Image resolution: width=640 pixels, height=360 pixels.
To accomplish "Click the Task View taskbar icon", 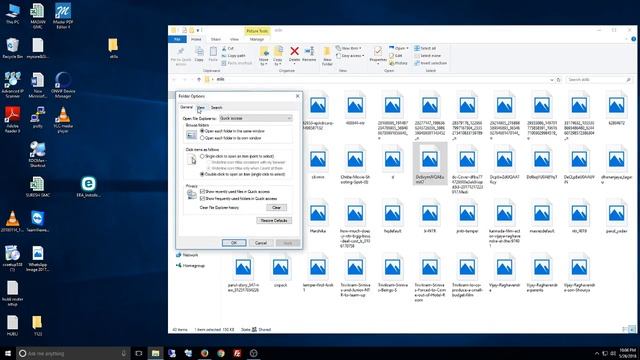I will [139, 353].
